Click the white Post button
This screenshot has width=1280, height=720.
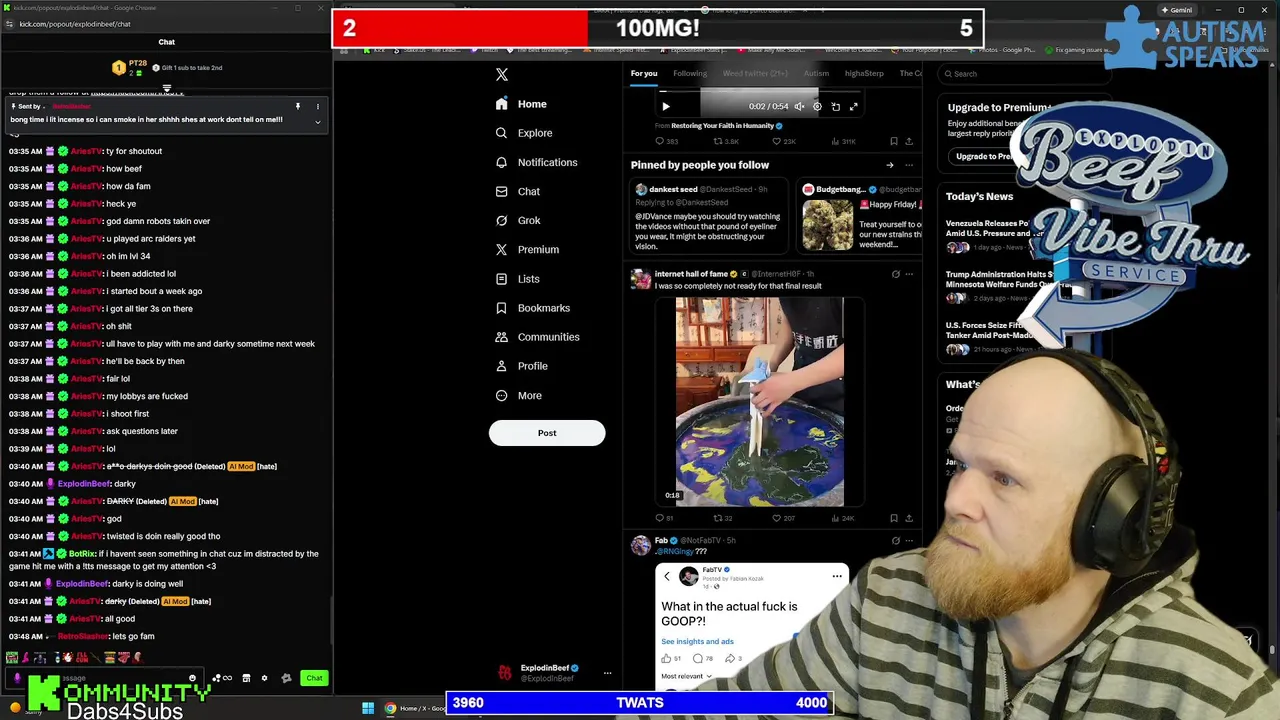[547, 433]
